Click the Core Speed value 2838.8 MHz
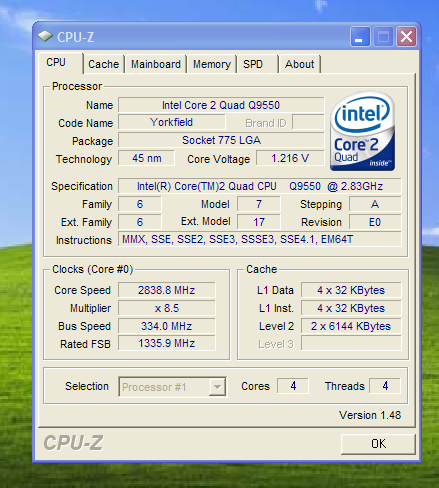Viewport: 439px width, 488px height. tap(167, 290)
